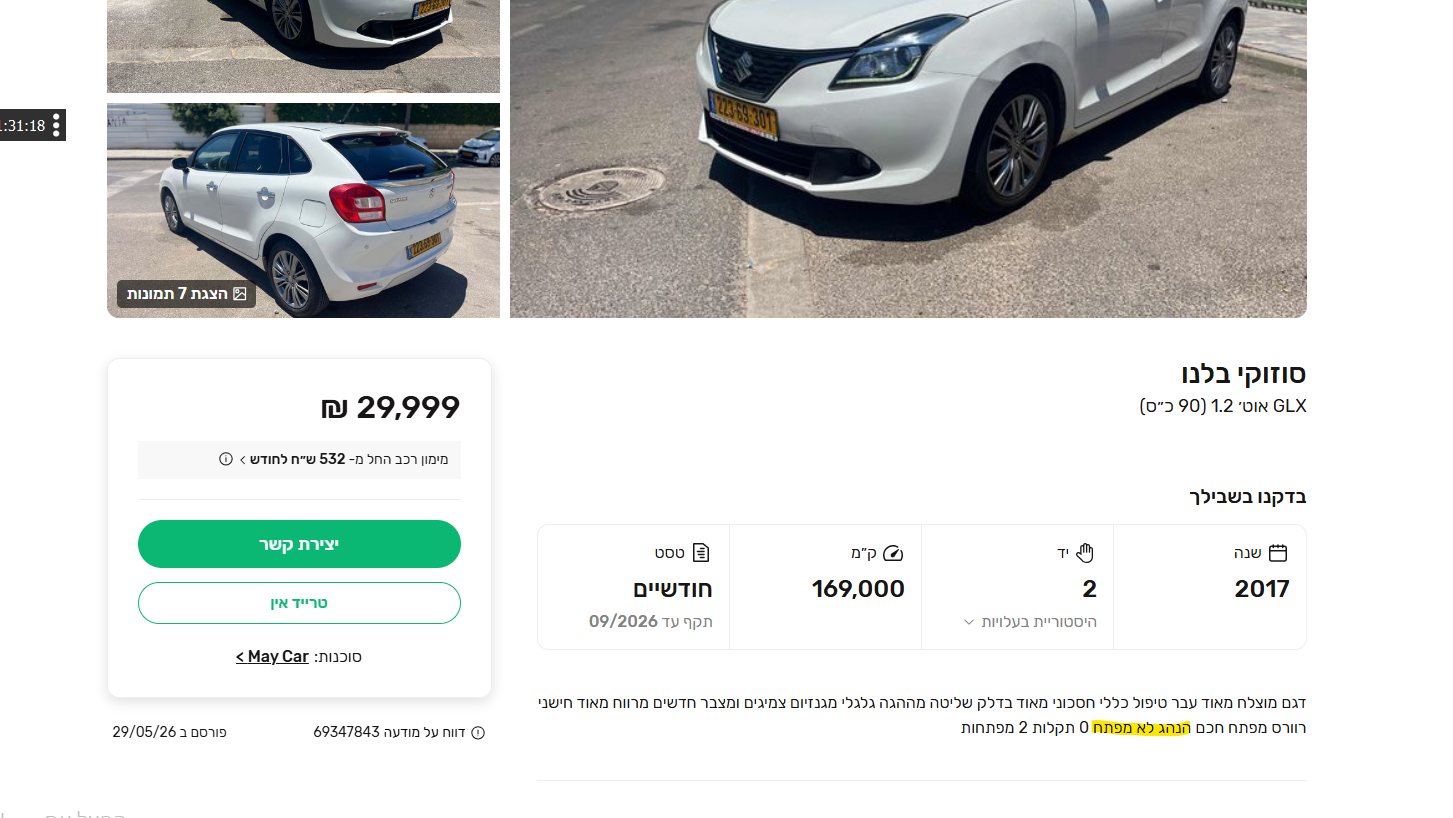
Task: Click the report ad info icon
Action: (x=478, y=732)
